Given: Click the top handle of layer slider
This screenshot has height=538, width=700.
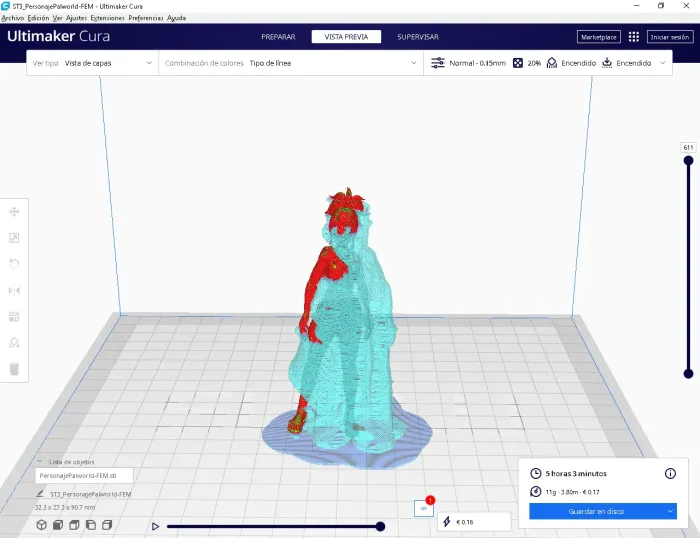Looking at the screenshot, I should (688, 160).
